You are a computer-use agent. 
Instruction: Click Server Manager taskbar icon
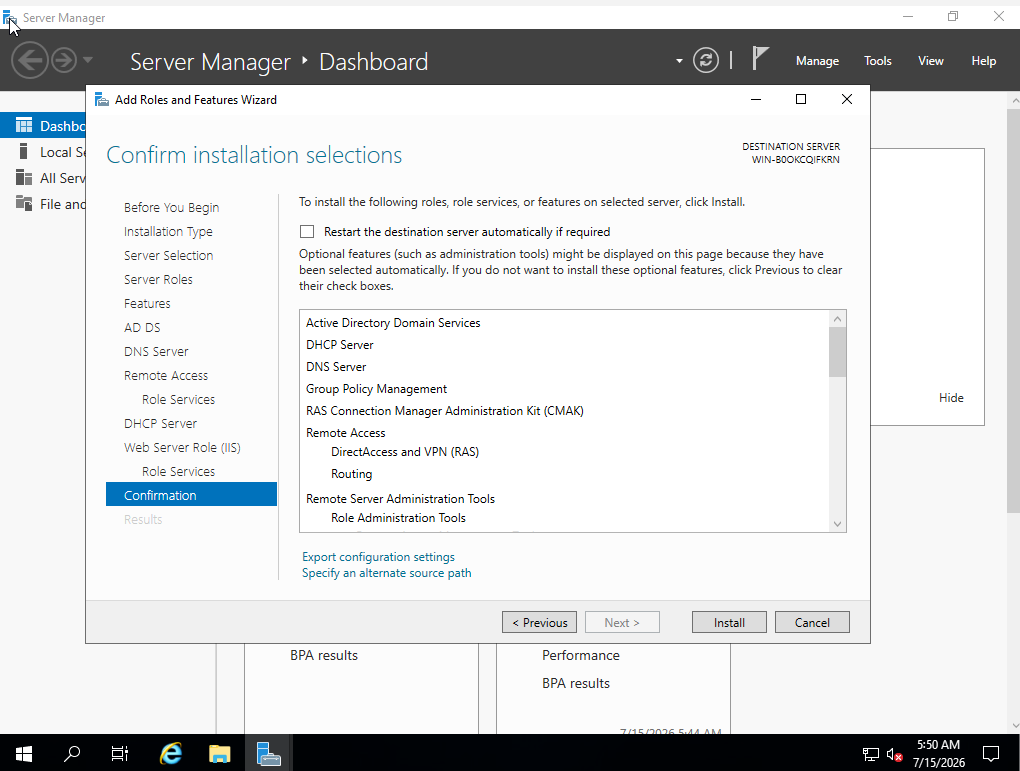(268, 753)
